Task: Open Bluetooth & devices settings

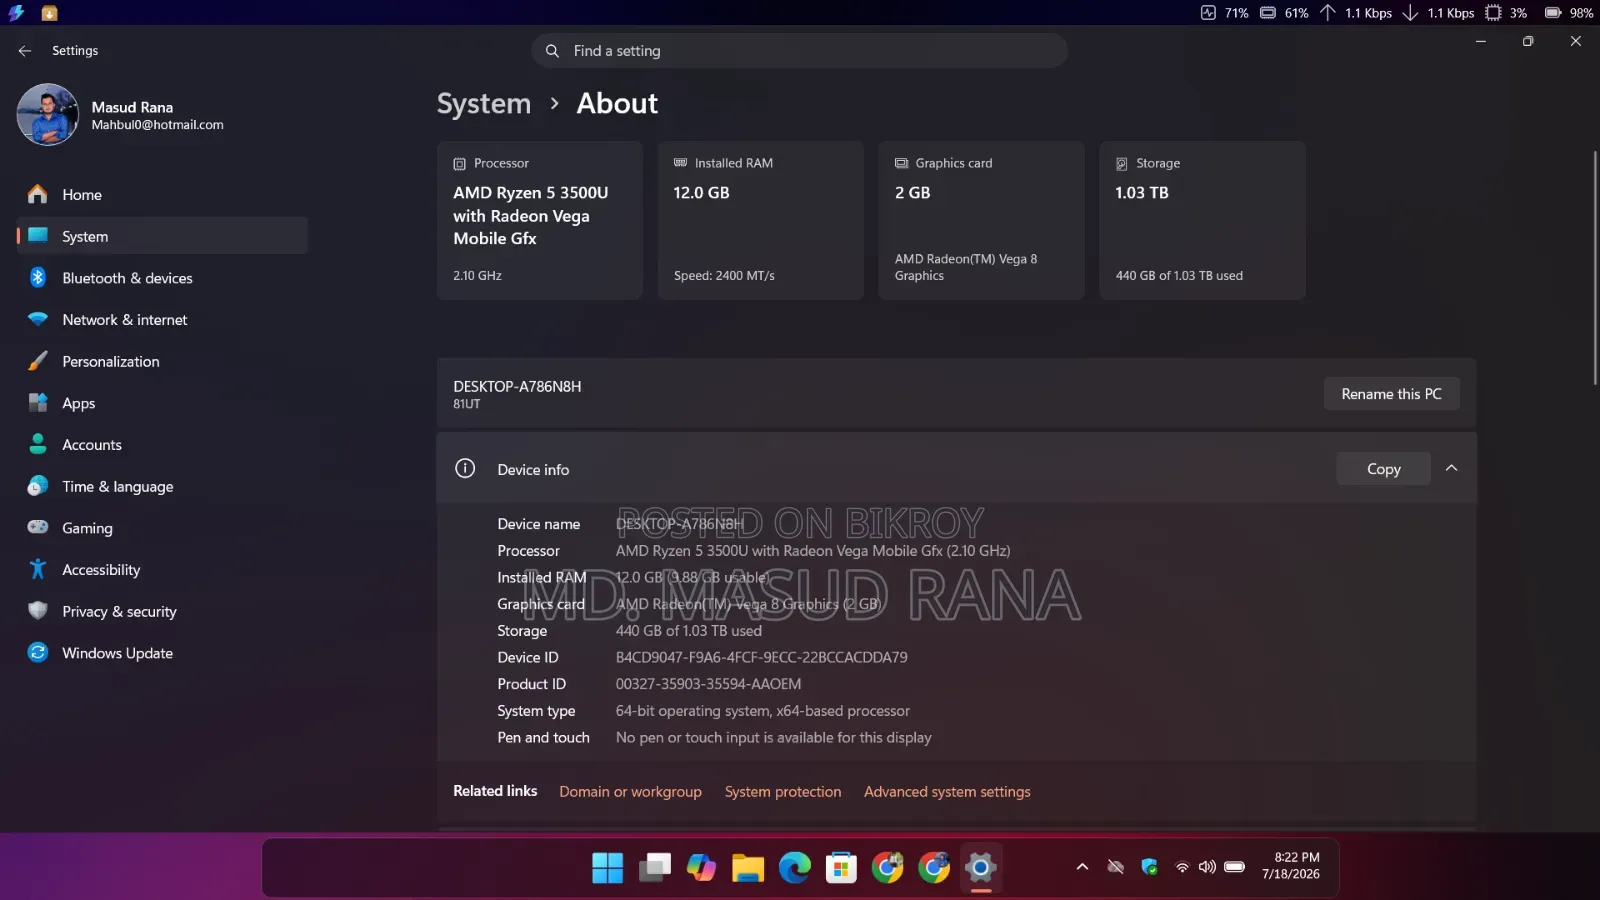Action: (x=162, y=278)
